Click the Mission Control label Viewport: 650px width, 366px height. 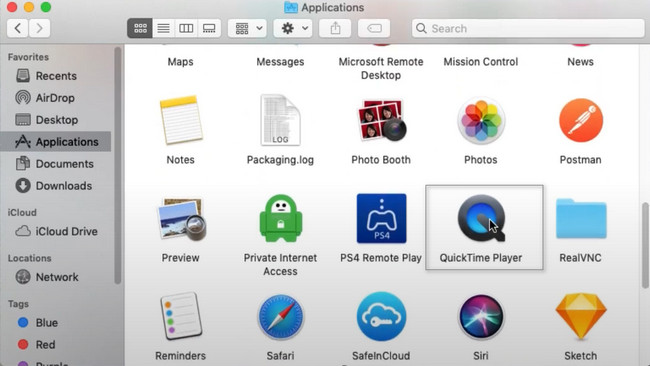tap(481, 62)
